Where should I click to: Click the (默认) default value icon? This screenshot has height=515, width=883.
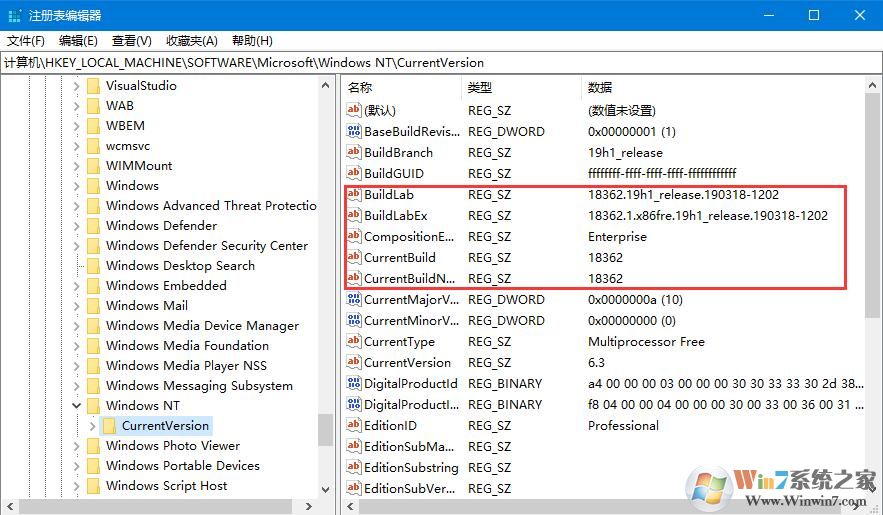[354, 110]
